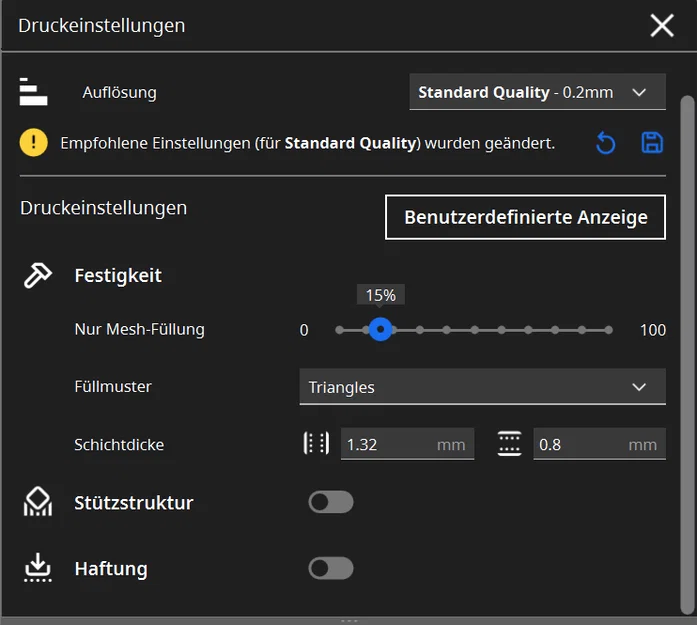Click the Festigkeit hammer icon

click(37, 275)
